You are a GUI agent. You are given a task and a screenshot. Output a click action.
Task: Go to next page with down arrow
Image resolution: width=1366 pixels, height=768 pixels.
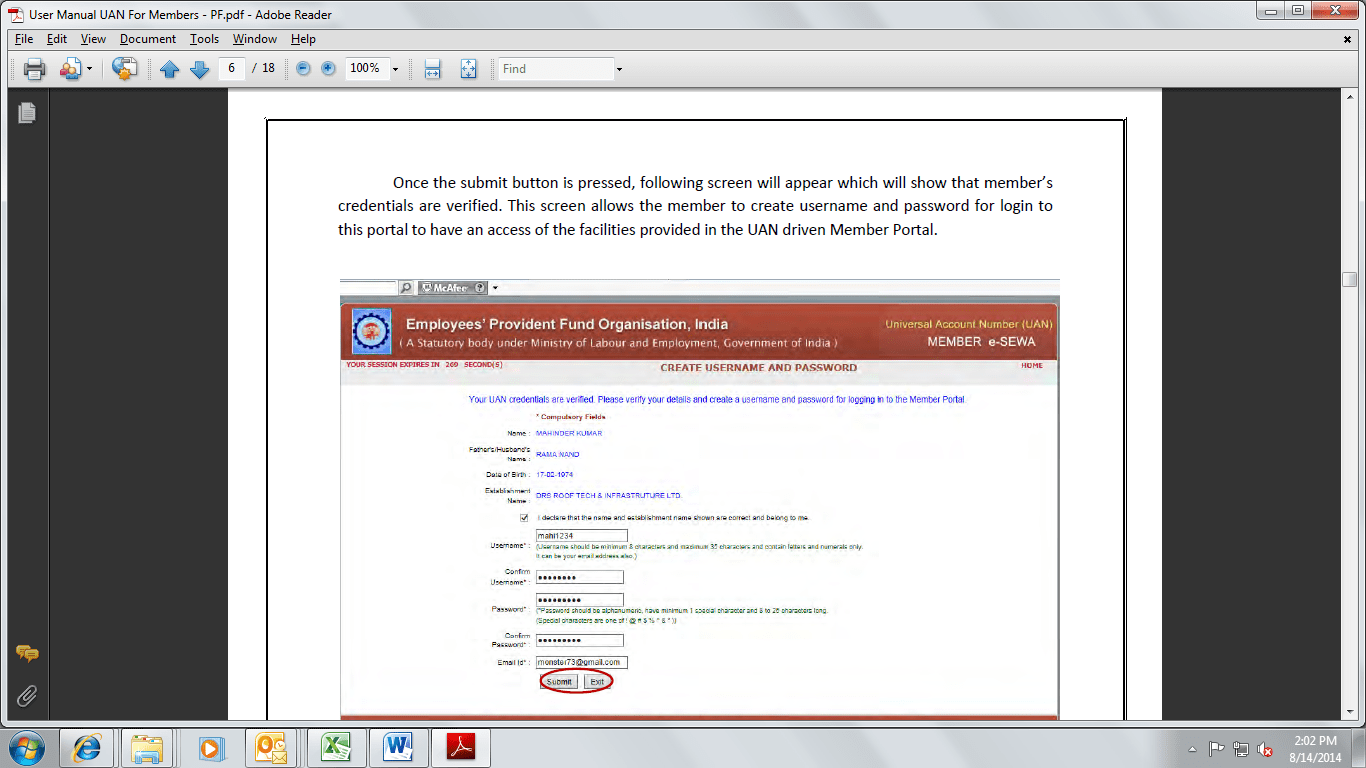[x=199, y=69]
